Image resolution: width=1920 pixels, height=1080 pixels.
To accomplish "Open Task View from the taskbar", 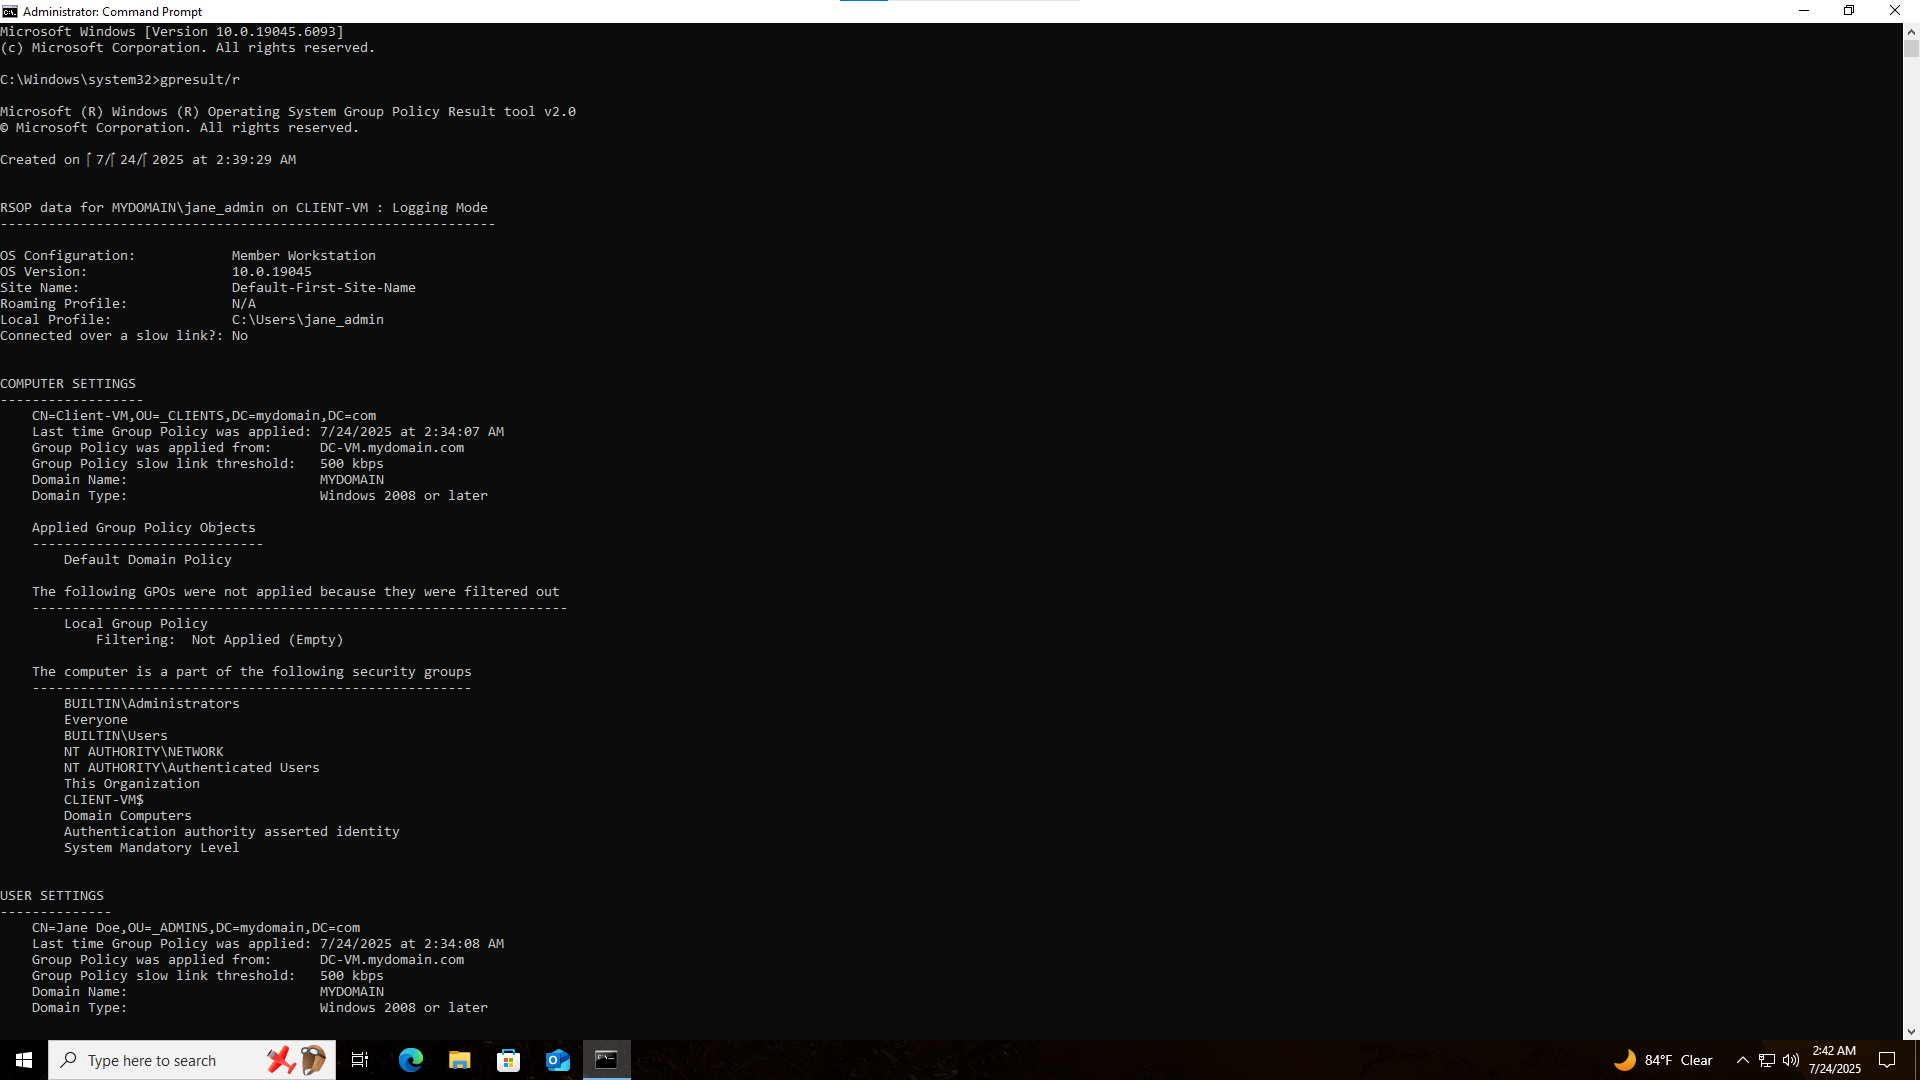I will tap(360, 1060).
